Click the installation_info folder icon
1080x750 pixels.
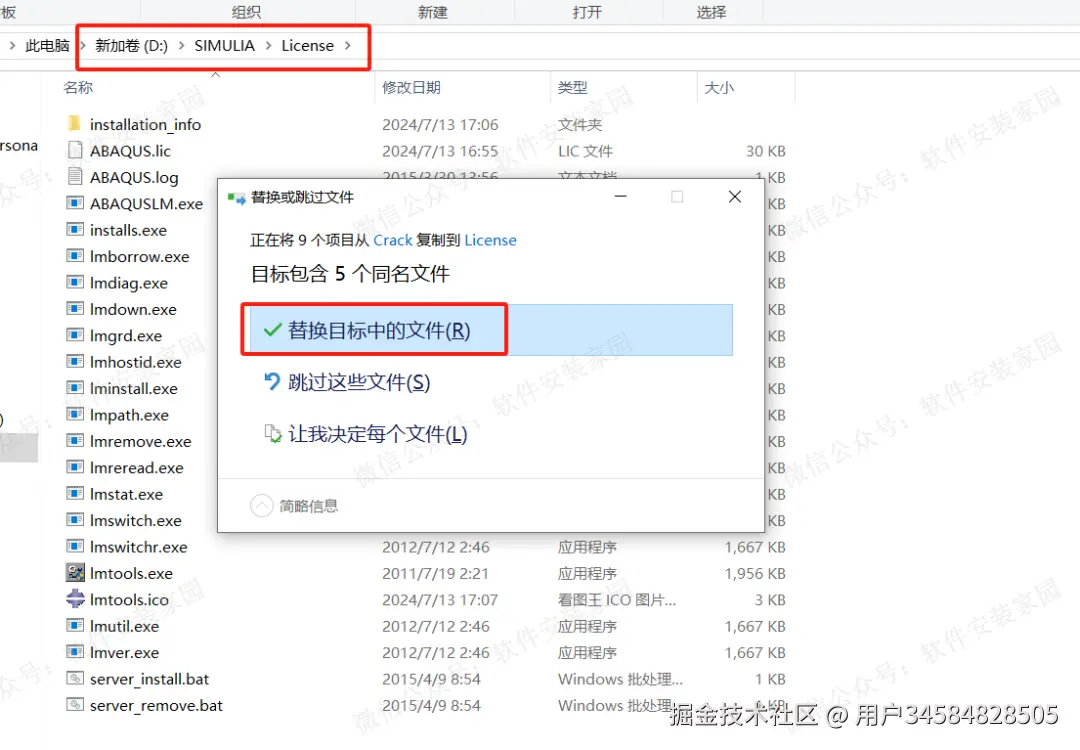[x=75, y=124]
